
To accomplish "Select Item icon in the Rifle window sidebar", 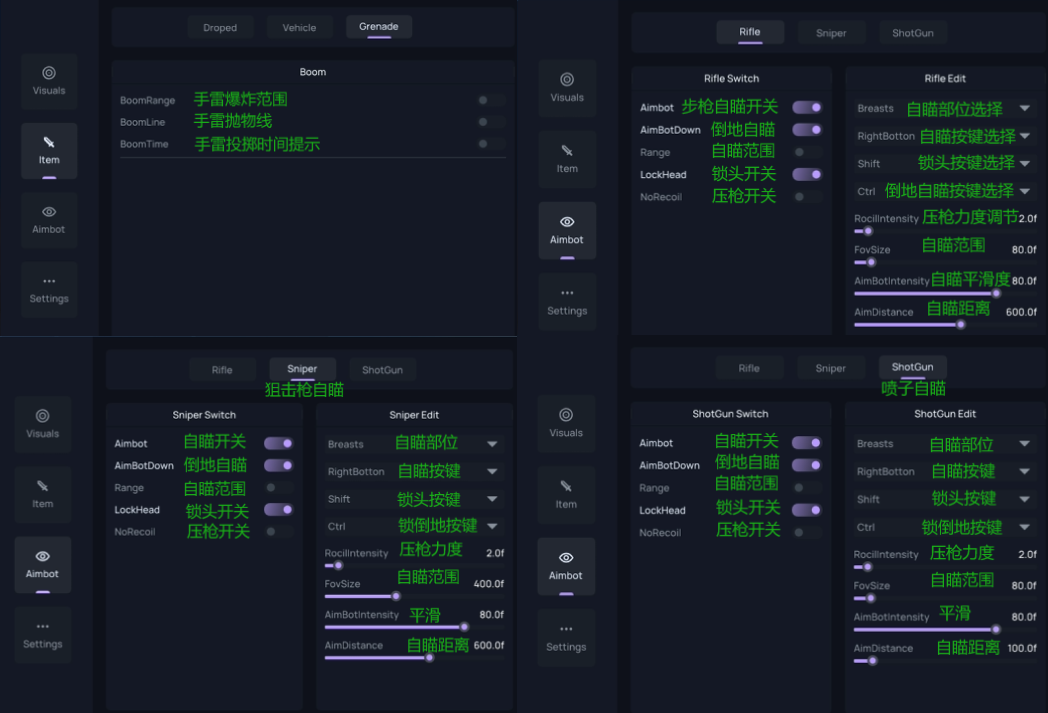I will coord(567,158).
